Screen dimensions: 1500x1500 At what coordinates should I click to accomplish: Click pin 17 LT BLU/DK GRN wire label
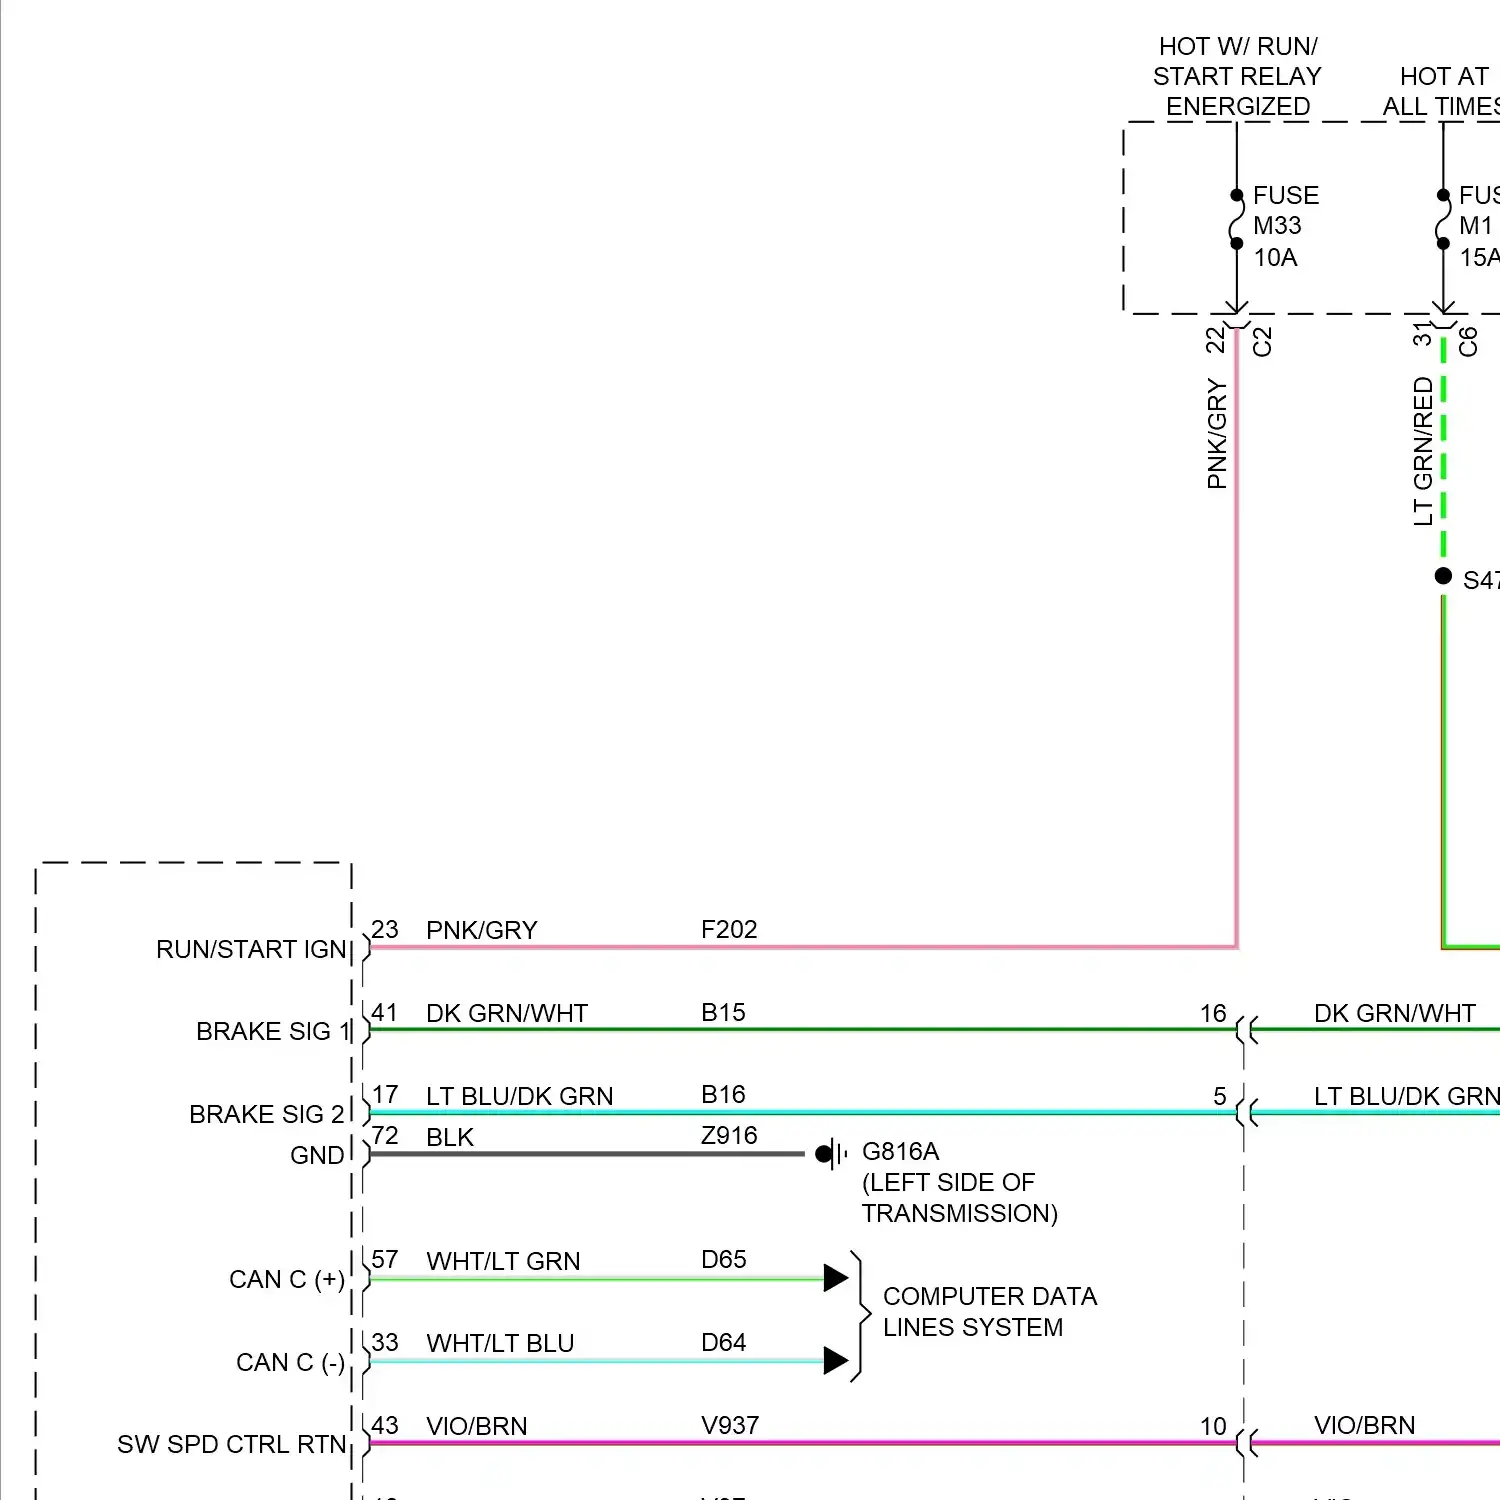coord(519,1096)
